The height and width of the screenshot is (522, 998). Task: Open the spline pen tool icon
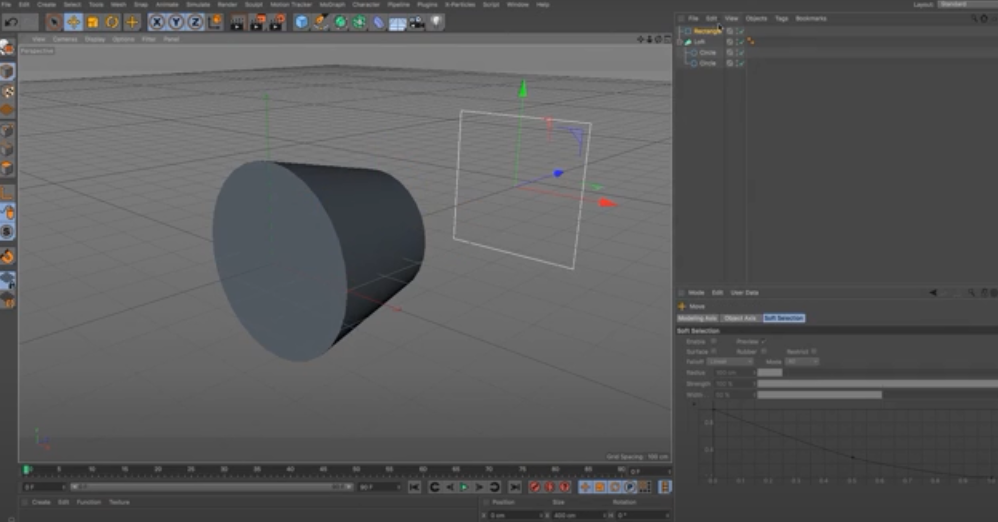321,22
